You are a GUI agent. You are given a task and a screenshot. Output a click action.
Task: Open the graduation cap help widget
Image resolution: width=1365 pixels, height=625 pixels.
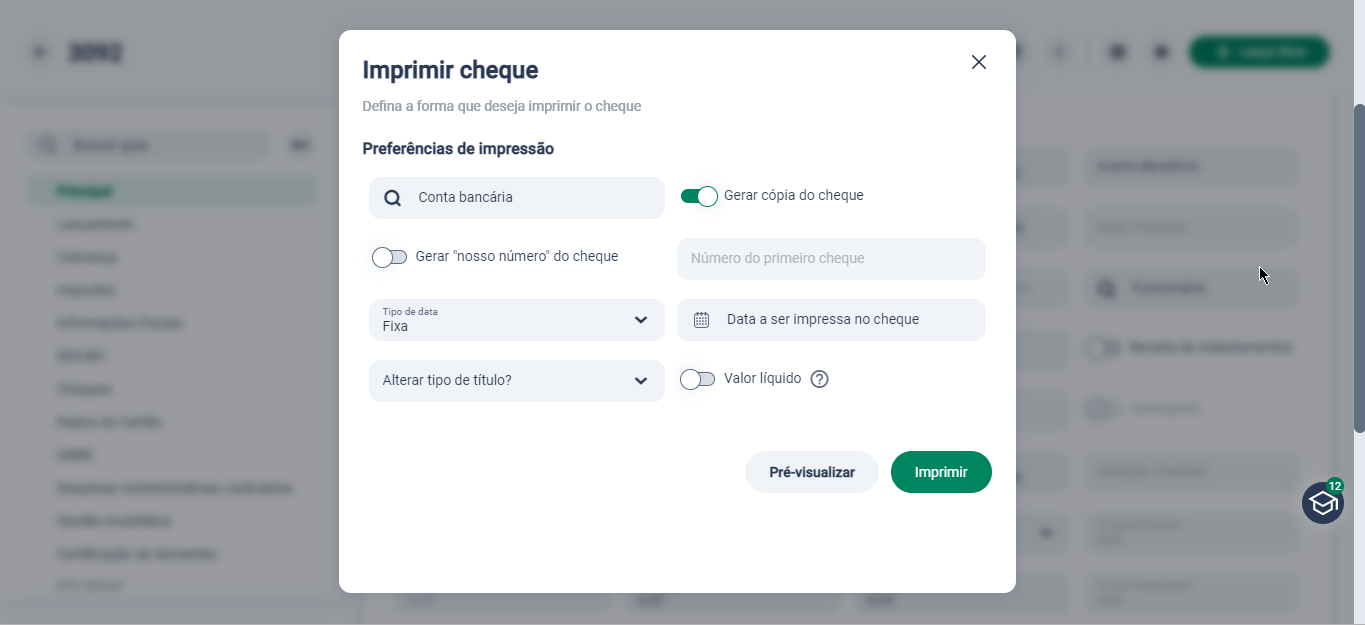point(1323,502)
